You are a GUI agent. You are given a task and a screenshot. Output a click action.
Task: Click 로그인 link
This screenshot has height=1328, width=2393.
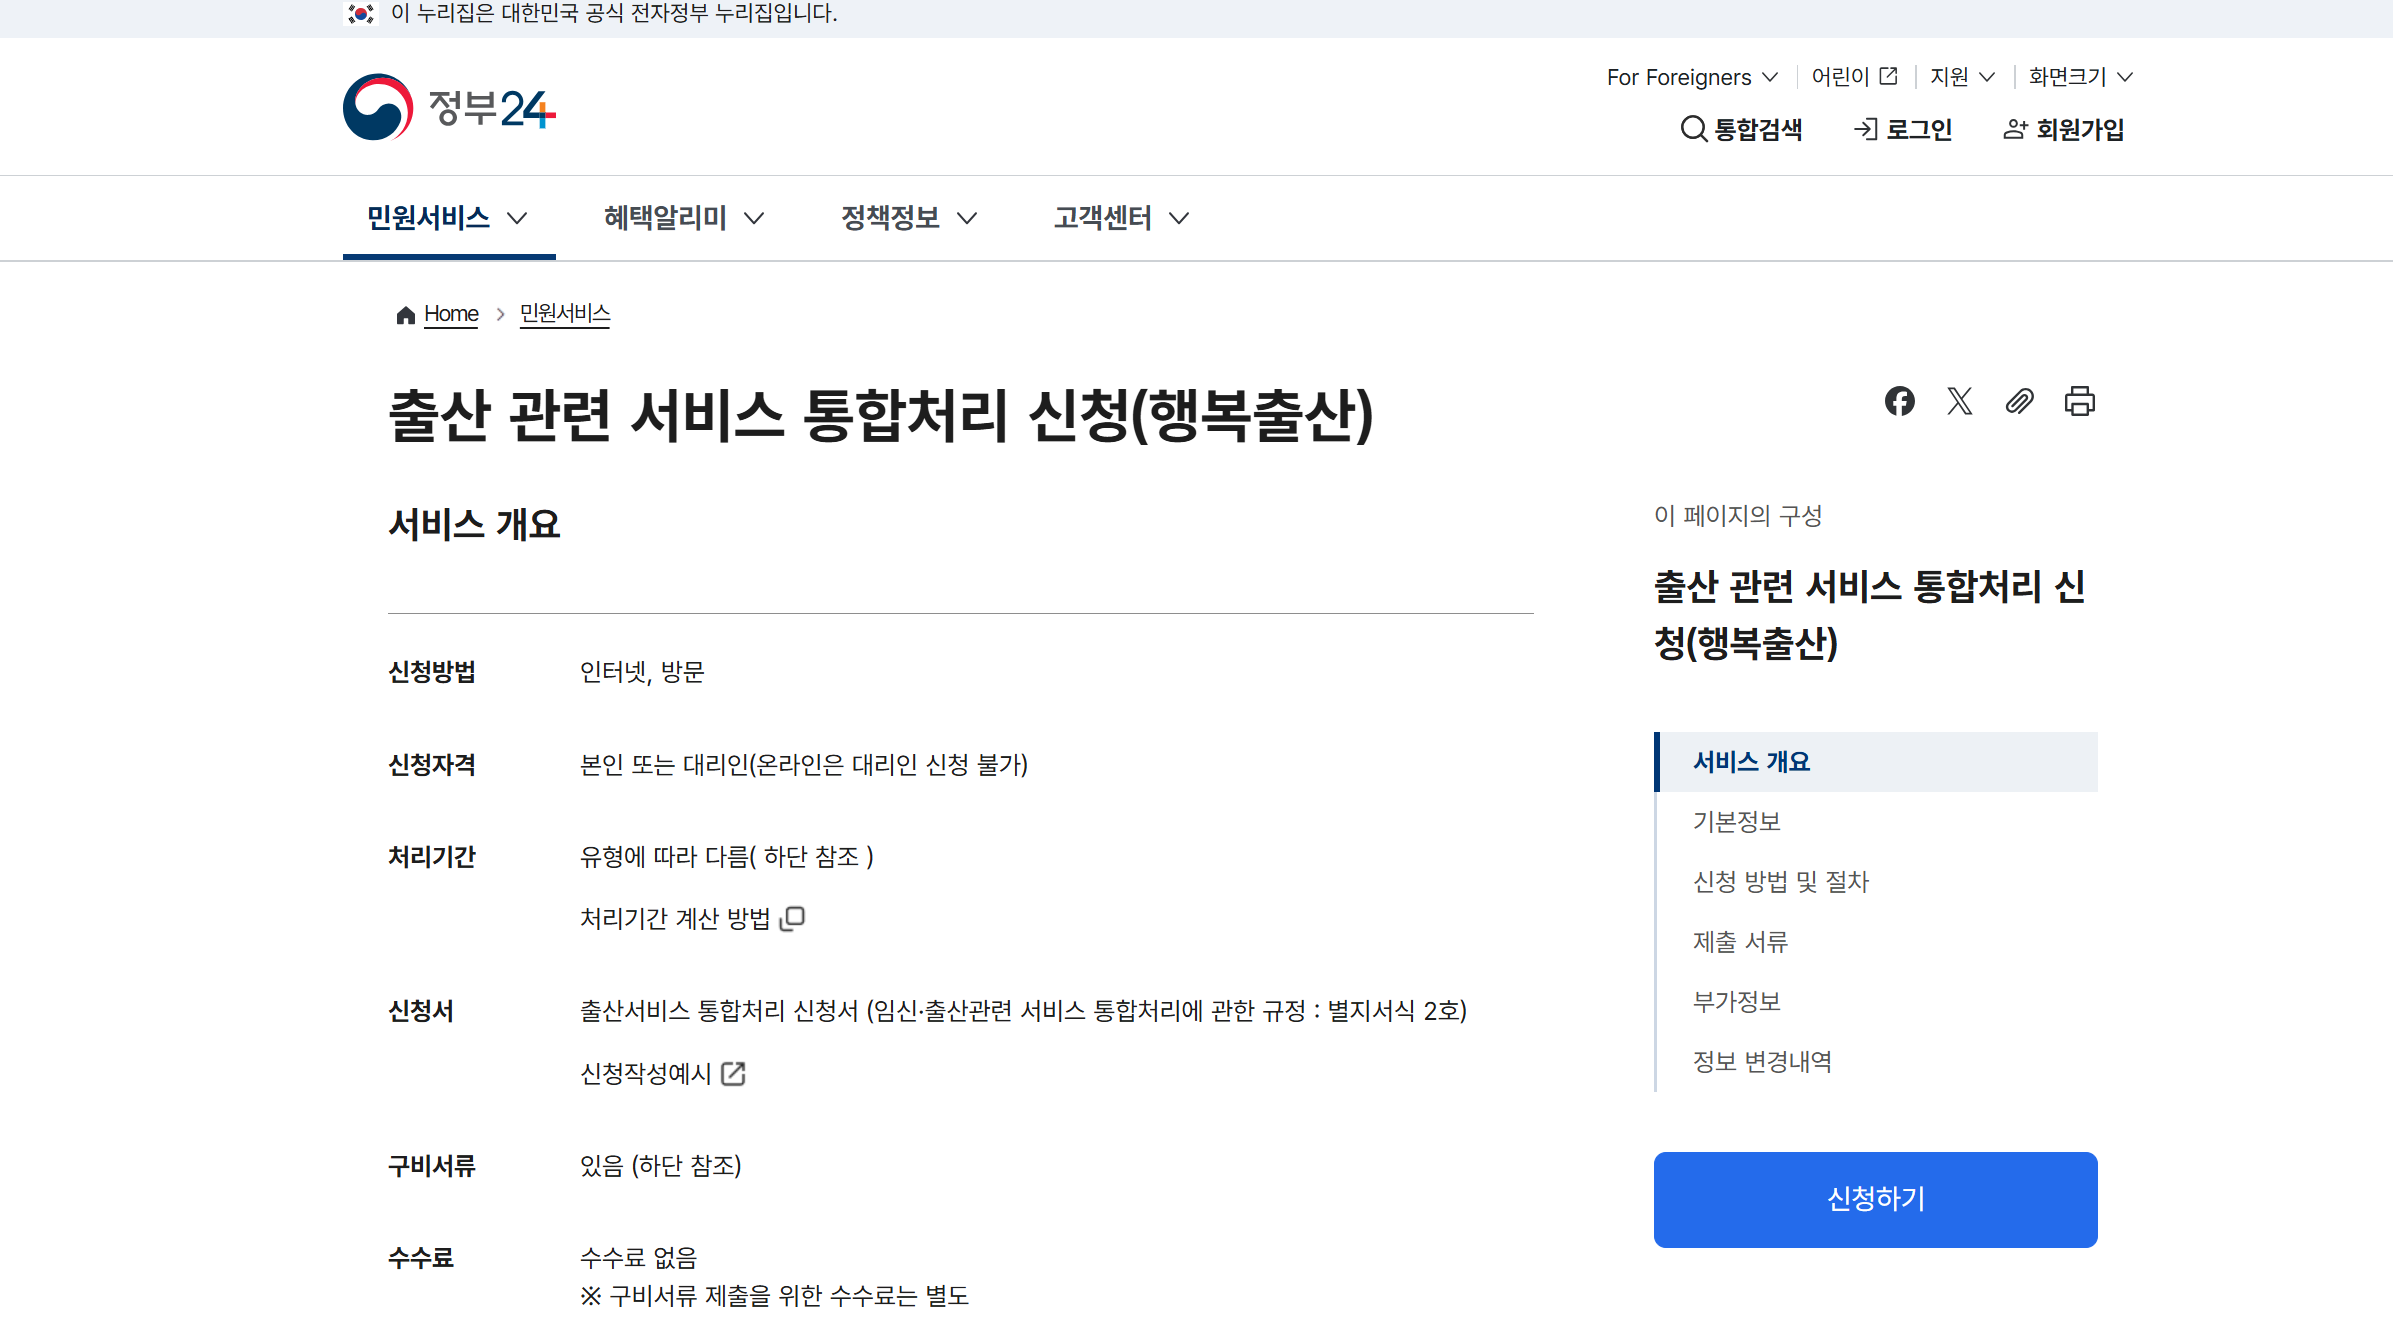coord(1902,129)
